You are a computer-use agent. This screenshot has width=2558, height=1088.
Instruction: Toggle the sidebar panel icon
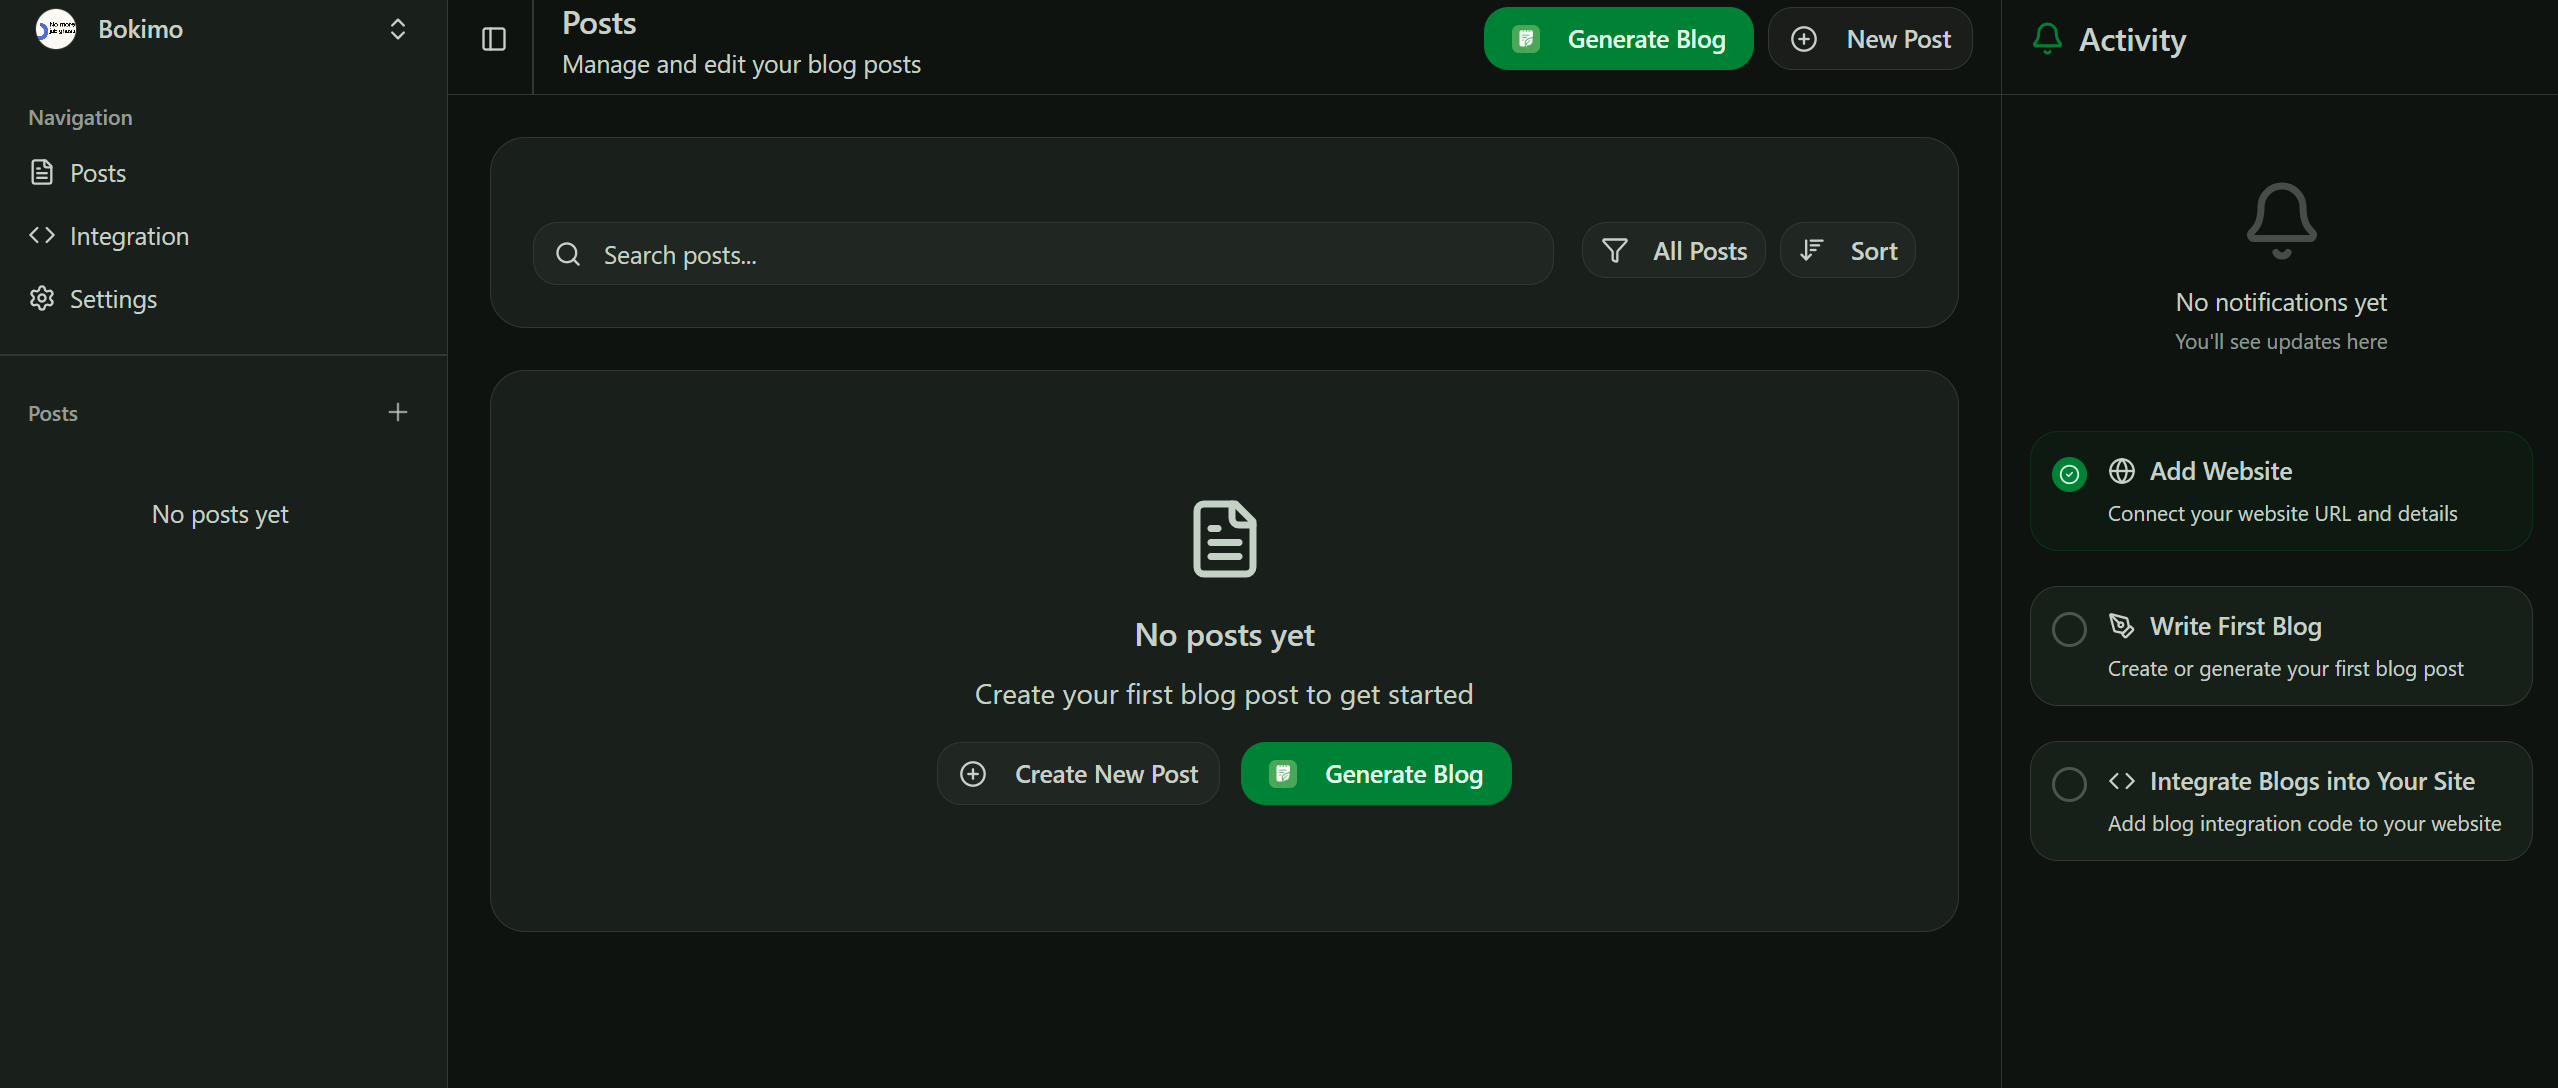(x=494, y=39)
